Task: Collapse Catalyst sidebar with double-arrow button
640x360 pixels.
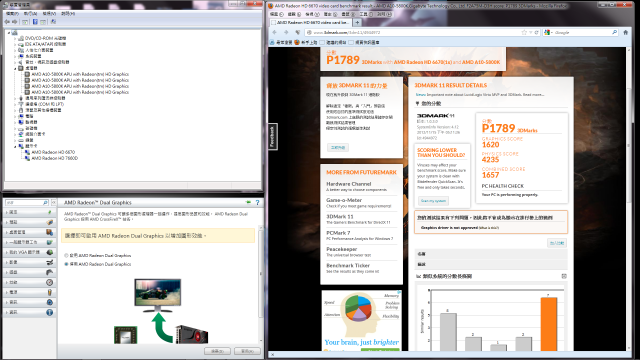Action: [x=53, y=202]
